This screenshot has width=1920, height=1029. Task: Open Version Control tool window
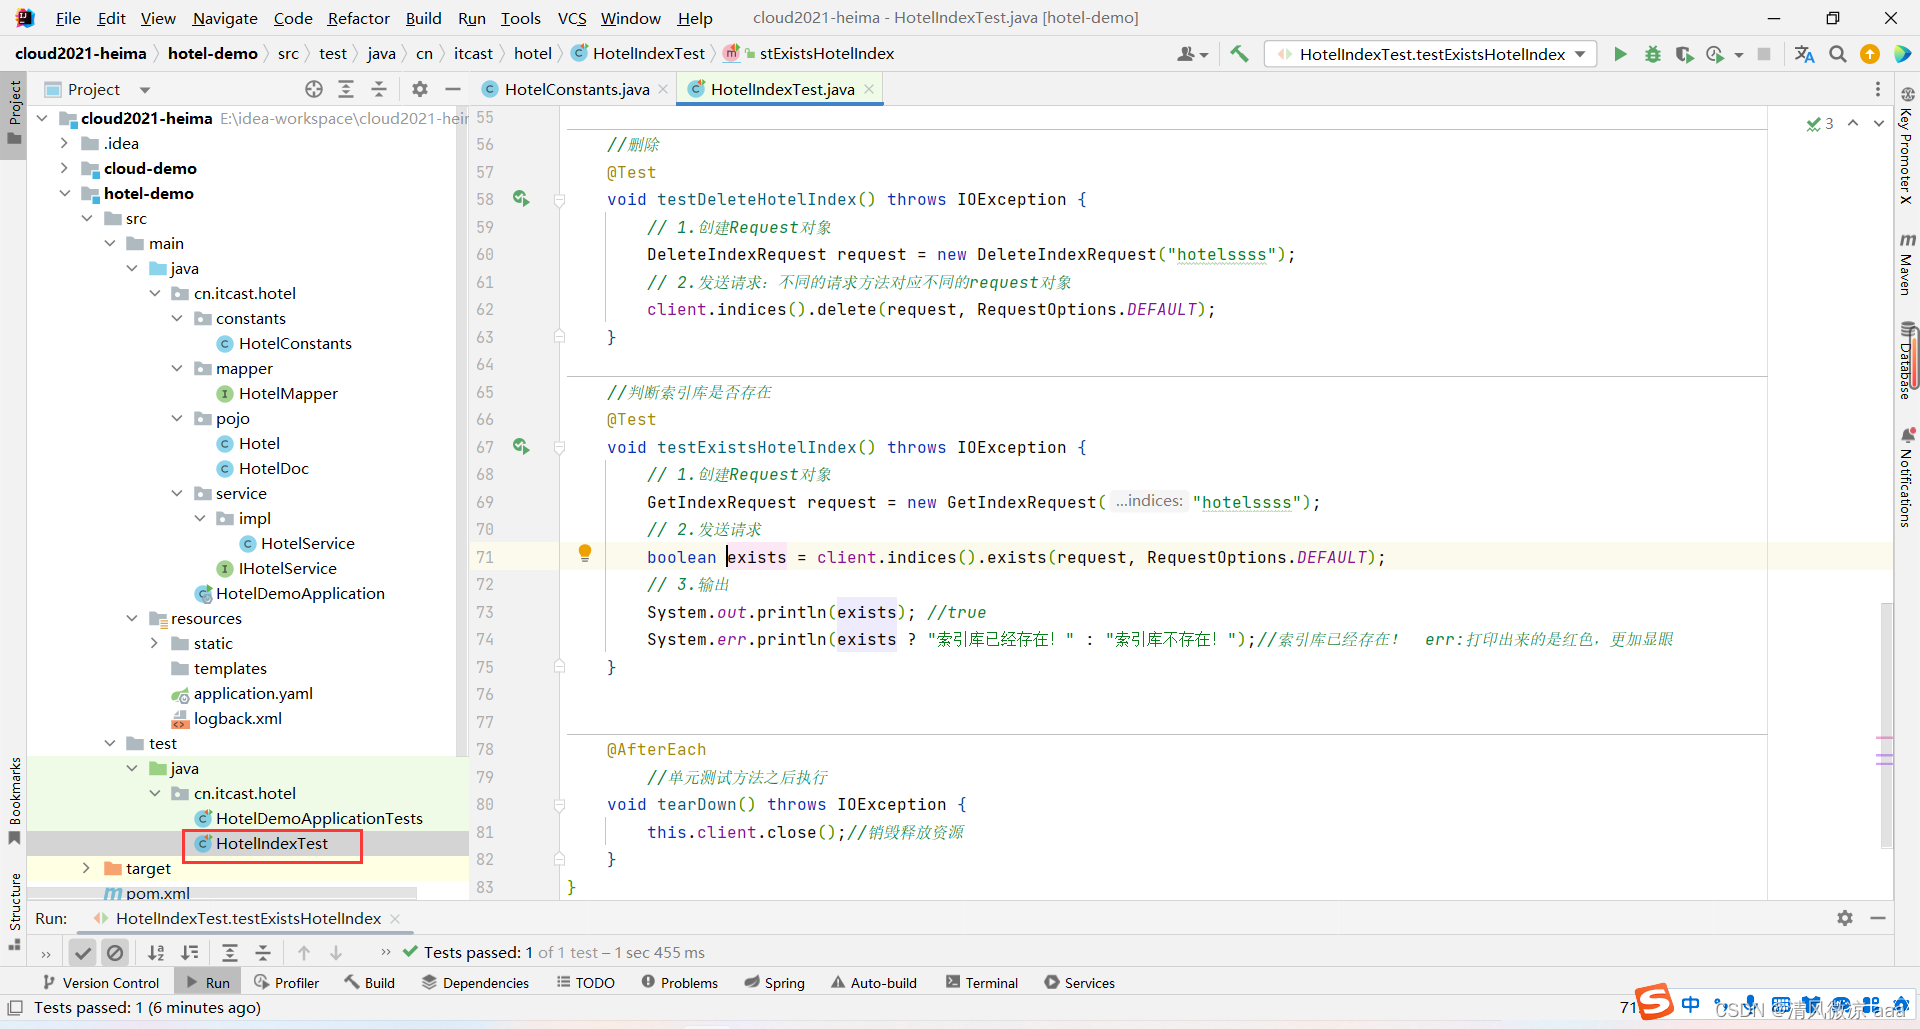(100, 983)
